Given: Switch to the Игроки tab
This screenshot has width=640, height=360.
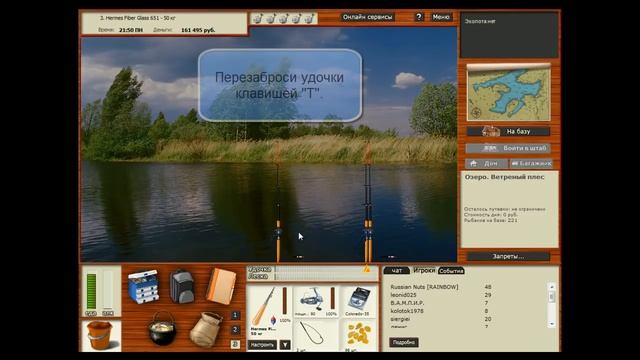Looking at the screenshot, I should click(424, 270).
